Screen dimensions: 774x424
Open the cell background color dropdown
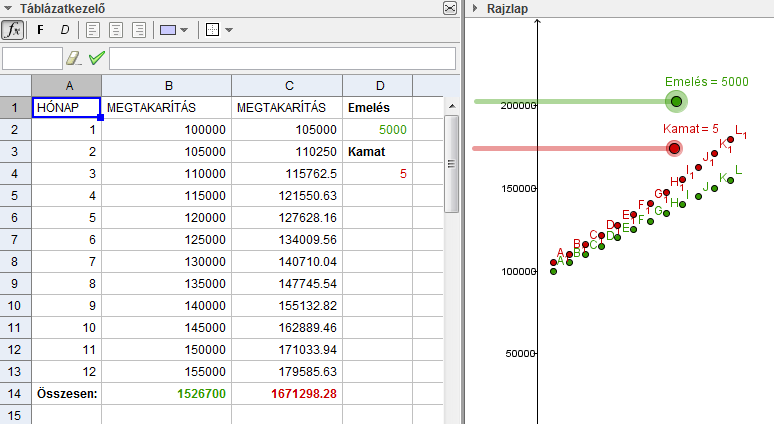[x=174, y=30]
